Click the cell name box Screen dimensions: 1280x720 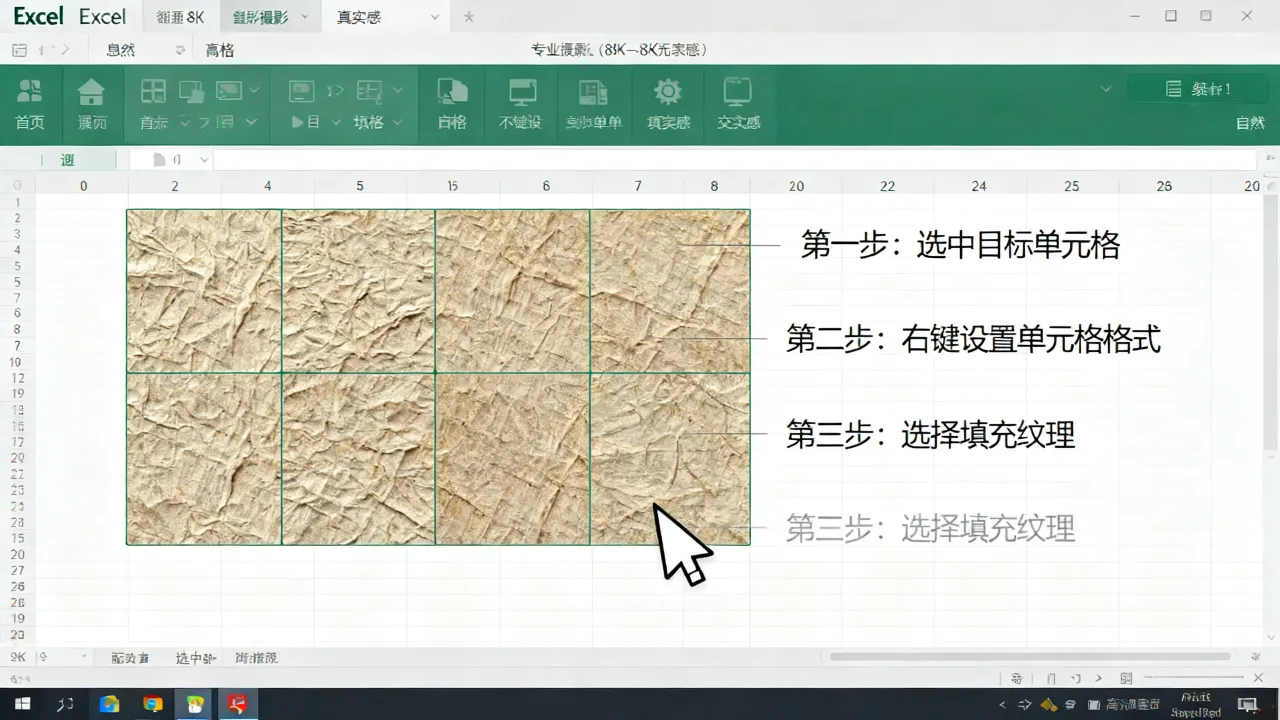coord(66,160)
